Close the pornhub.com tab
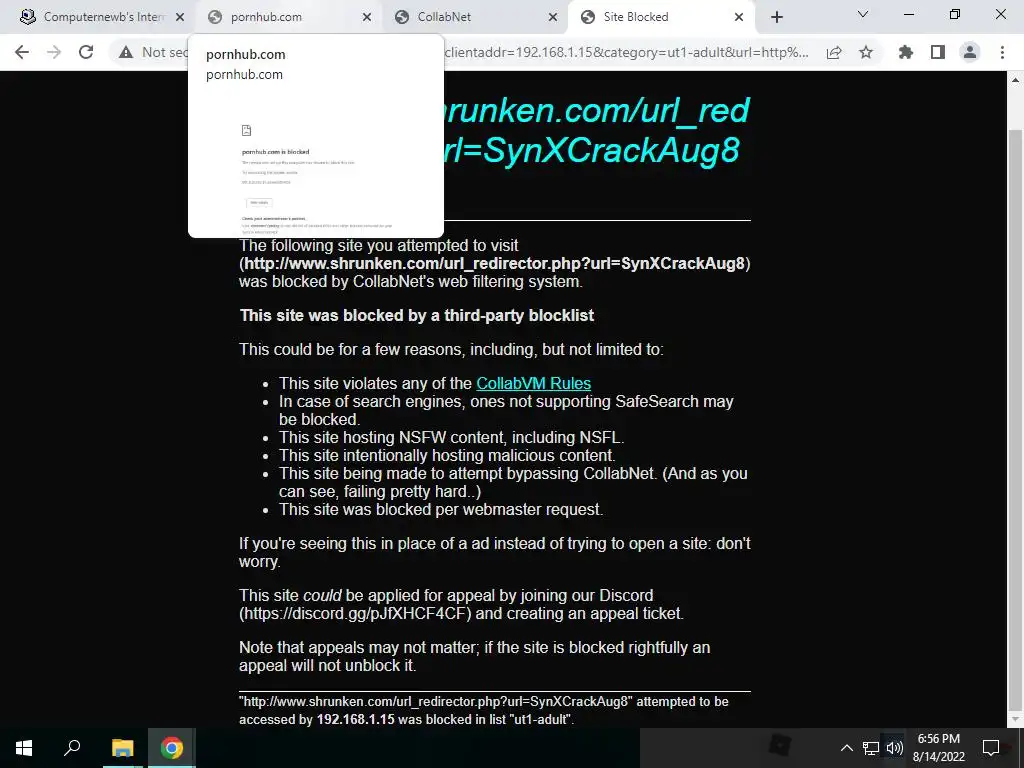Viewport: 1024px width, 768px height. [x=366, y=17]
